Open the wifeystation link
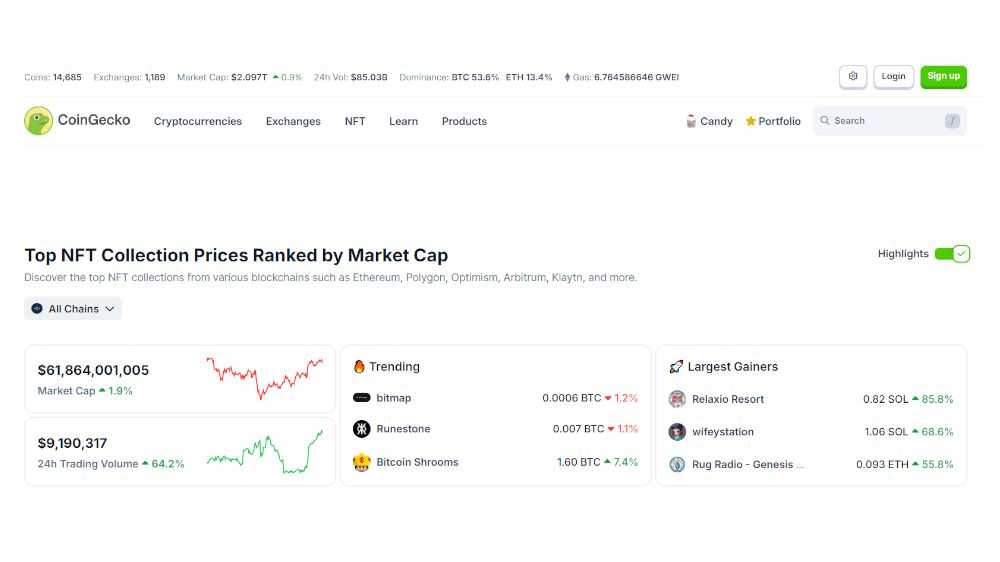 tap(723, 432)
